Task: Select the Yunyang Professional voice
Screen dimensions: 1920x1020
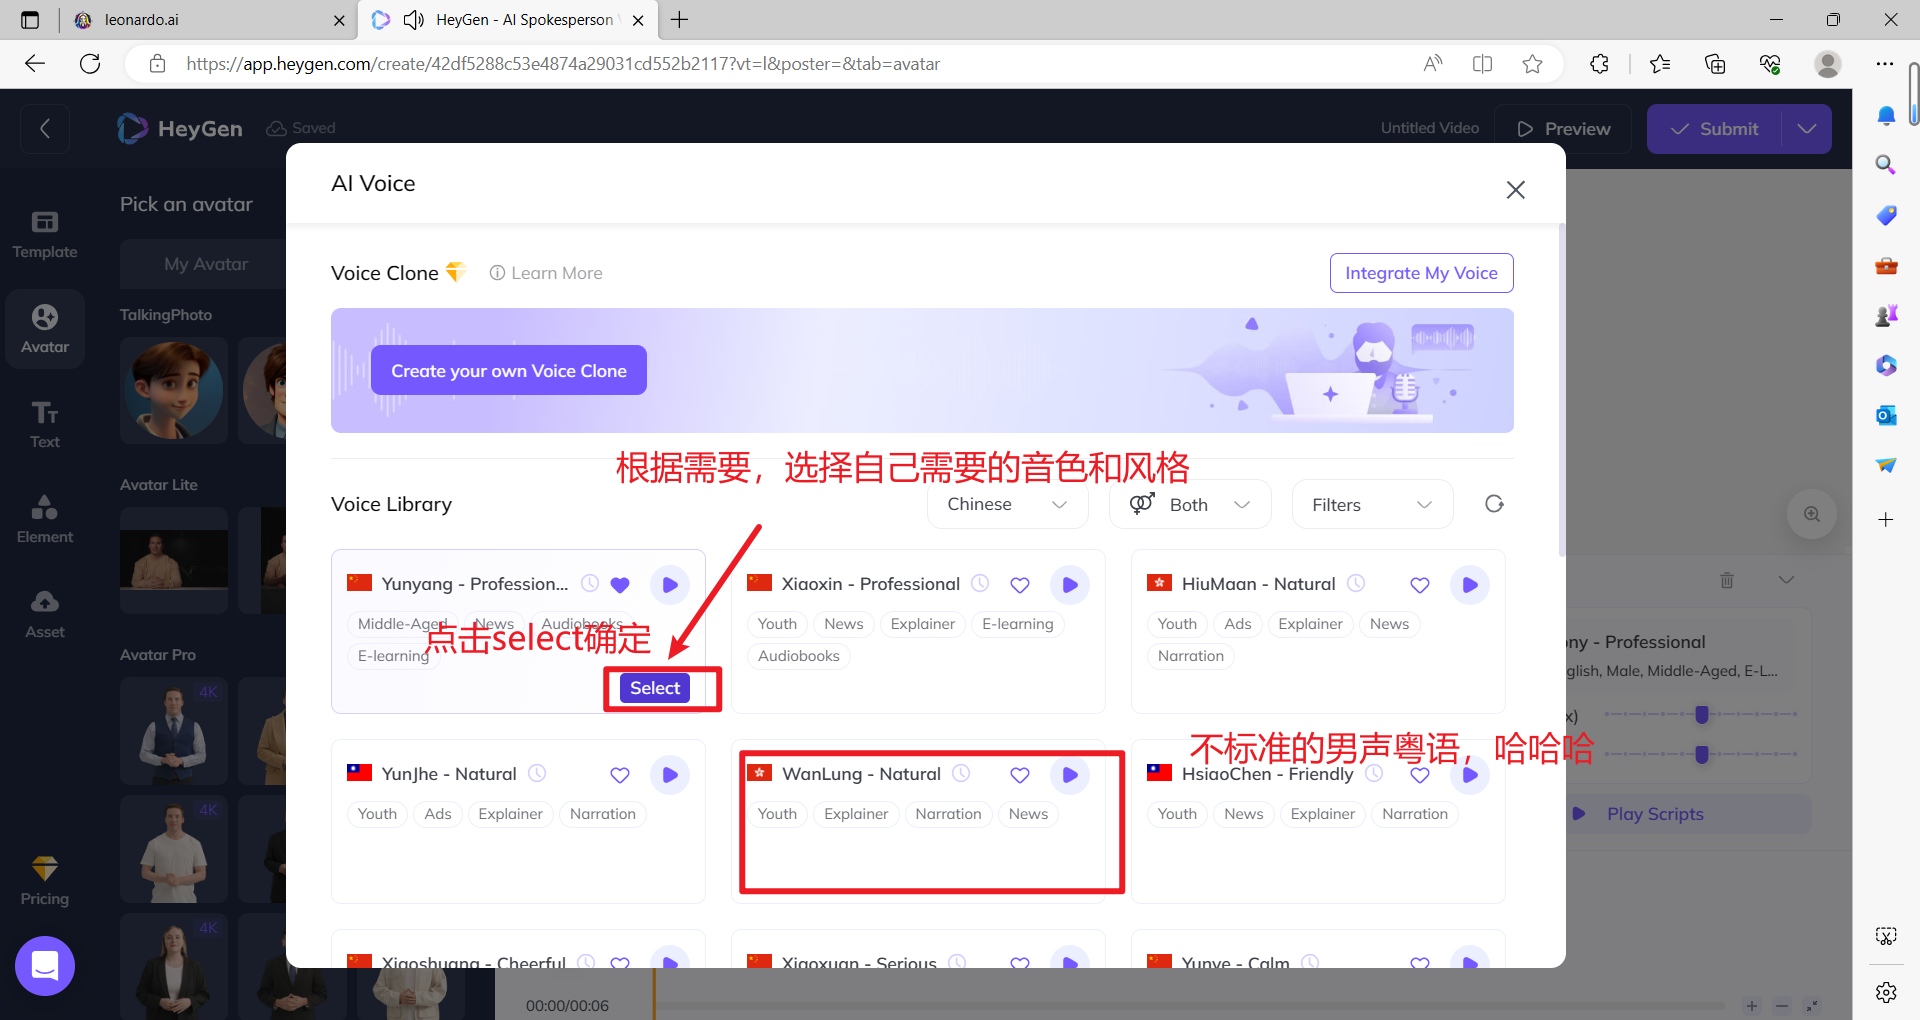Action: click(x=655, y=688)
